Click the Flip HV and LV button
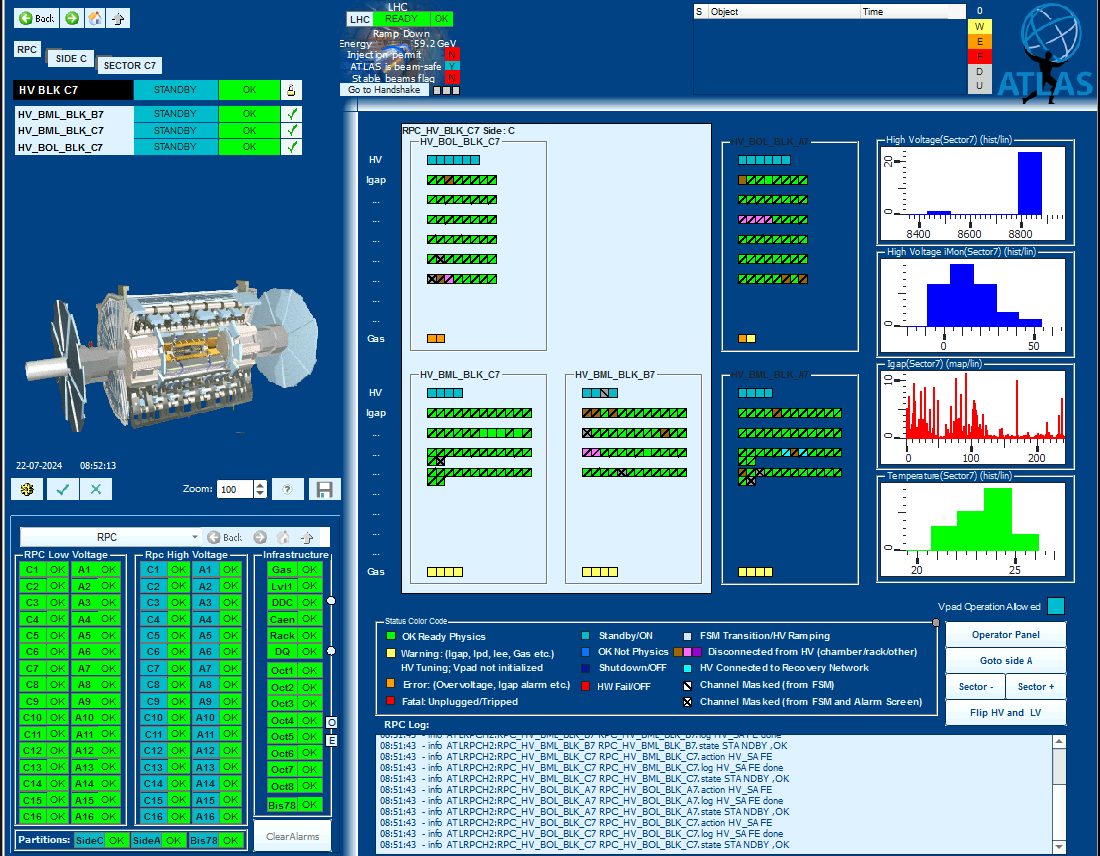1100x856 pixels. (1005, 713)
